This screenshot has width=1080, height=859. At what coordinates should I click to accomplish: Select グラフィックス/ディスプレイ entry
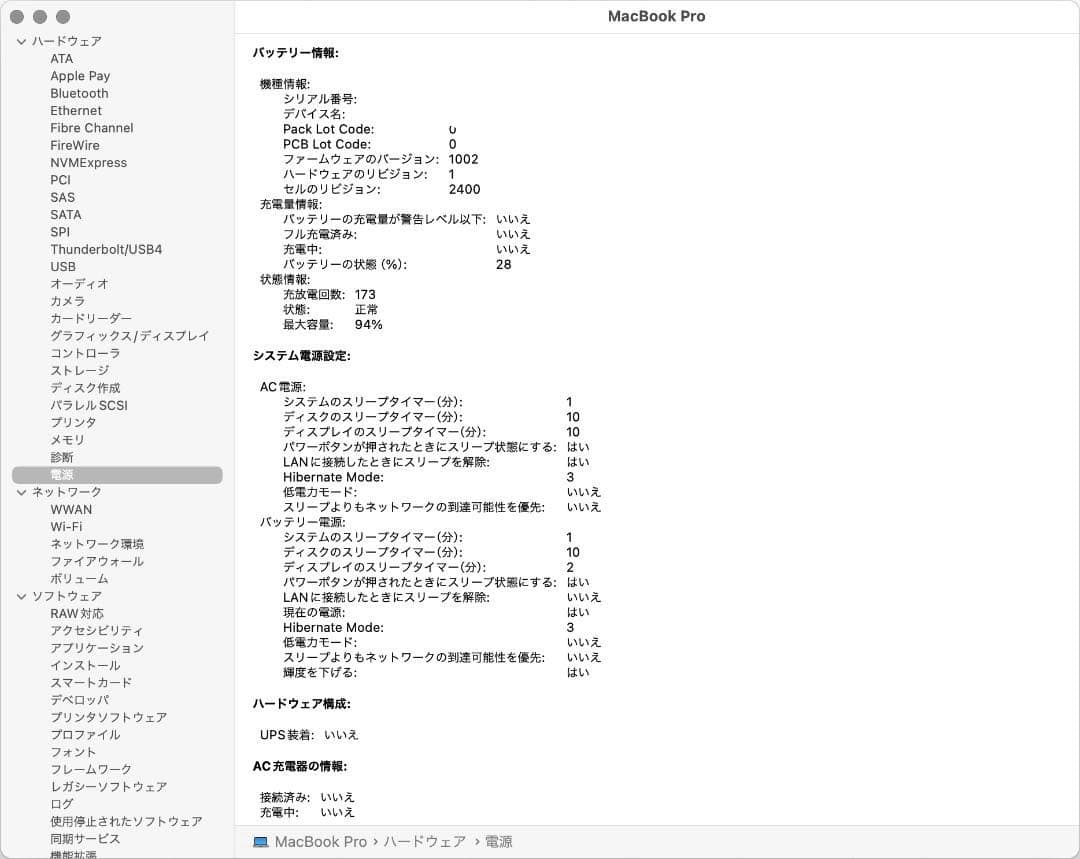pyautogui.click(x=131, y=336)
